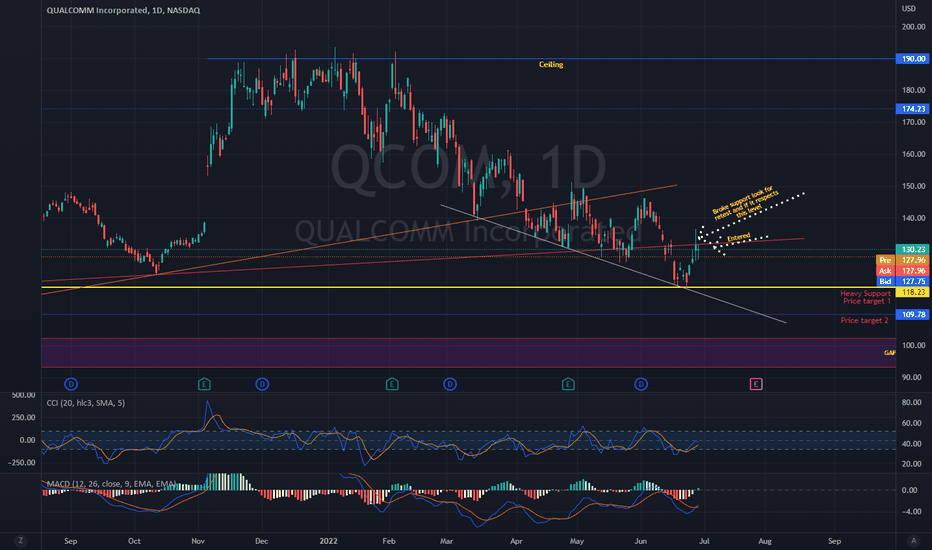Click the Mar label on time axis

(446, 541)
